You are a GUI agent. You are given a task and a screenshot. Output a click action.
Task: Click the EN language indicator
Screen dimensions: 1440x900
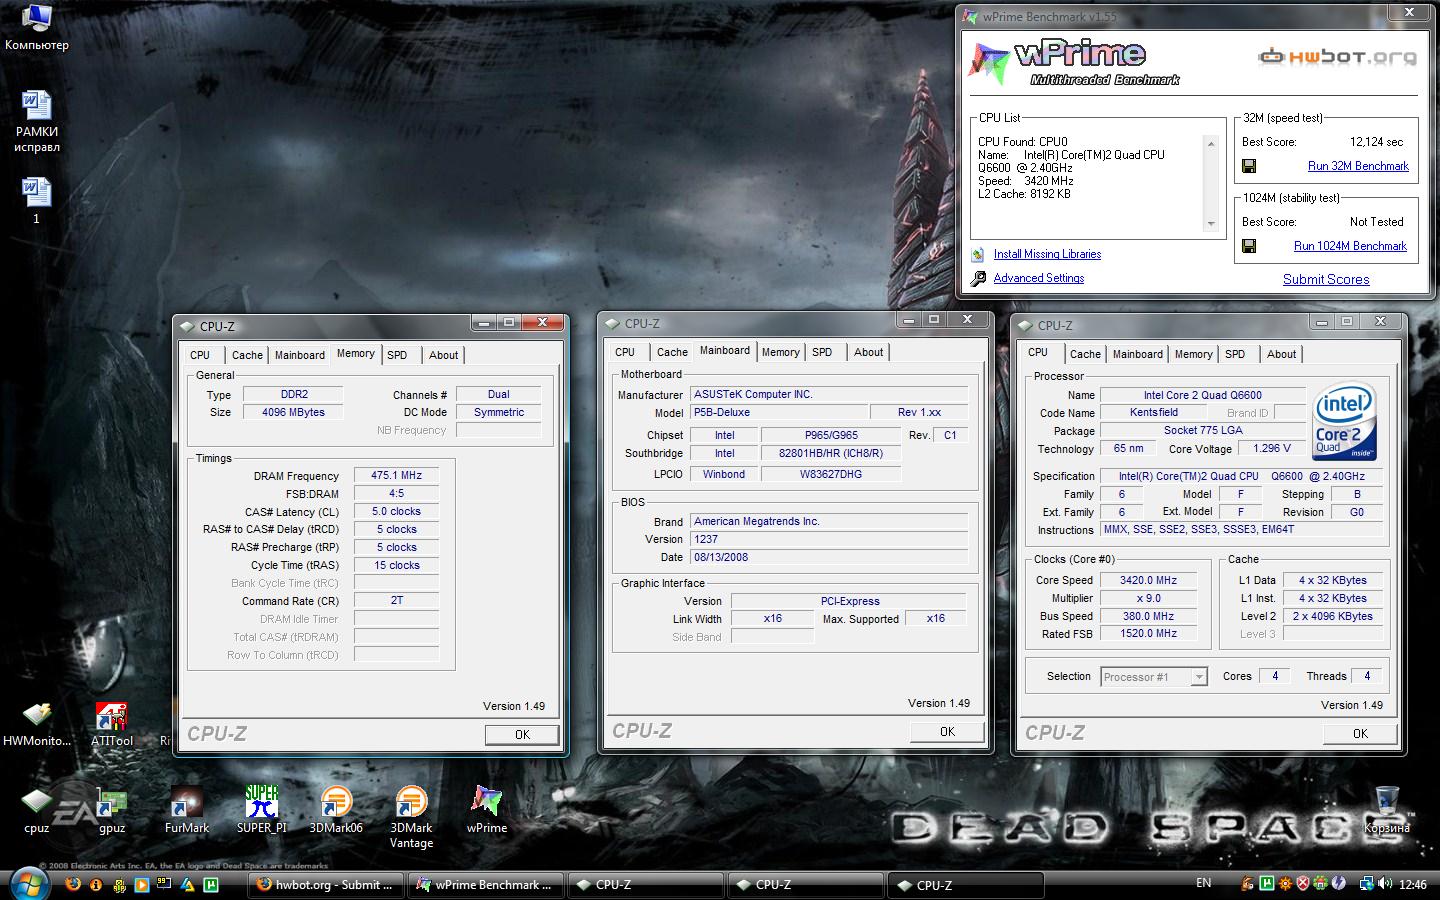point(1204,884)
